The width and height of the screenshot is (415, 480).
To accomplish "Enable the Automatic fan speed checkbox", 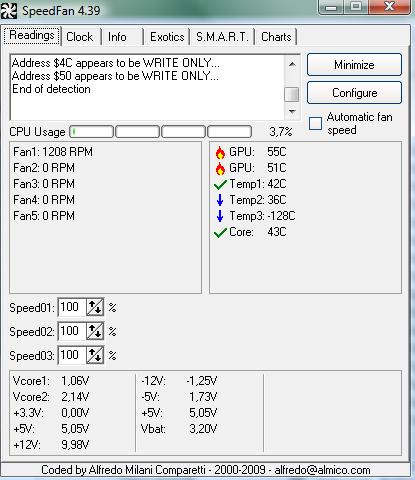I will (x=315, y=123).
